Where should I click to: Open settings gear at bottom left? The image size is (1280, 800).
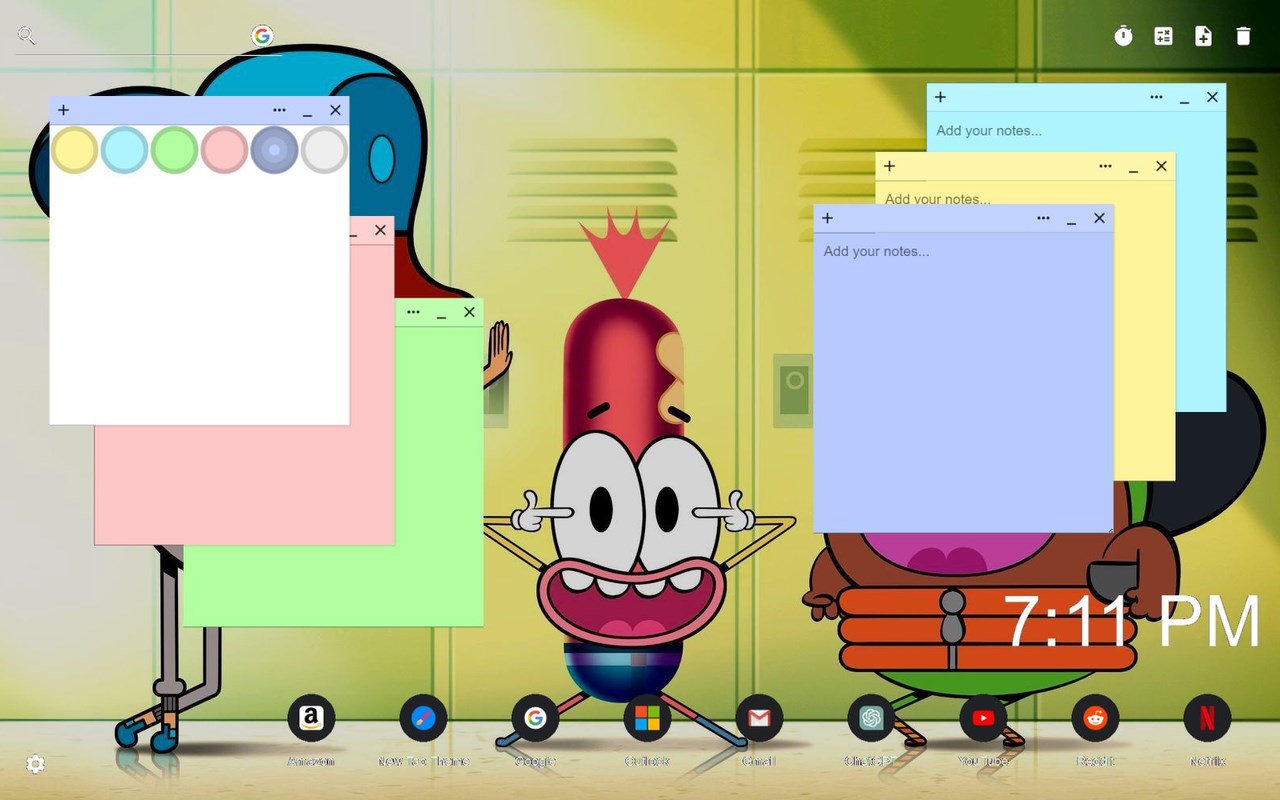tap(35, 764)
